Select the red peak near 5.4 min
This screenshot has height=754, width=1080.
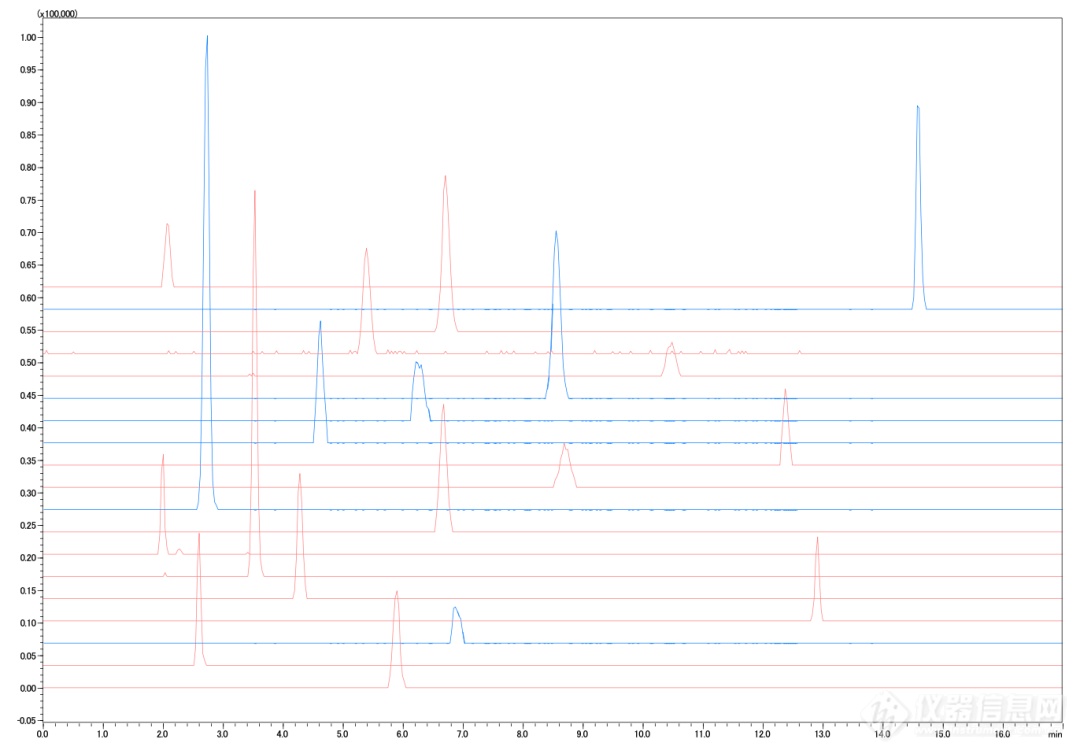coord(366,251)
